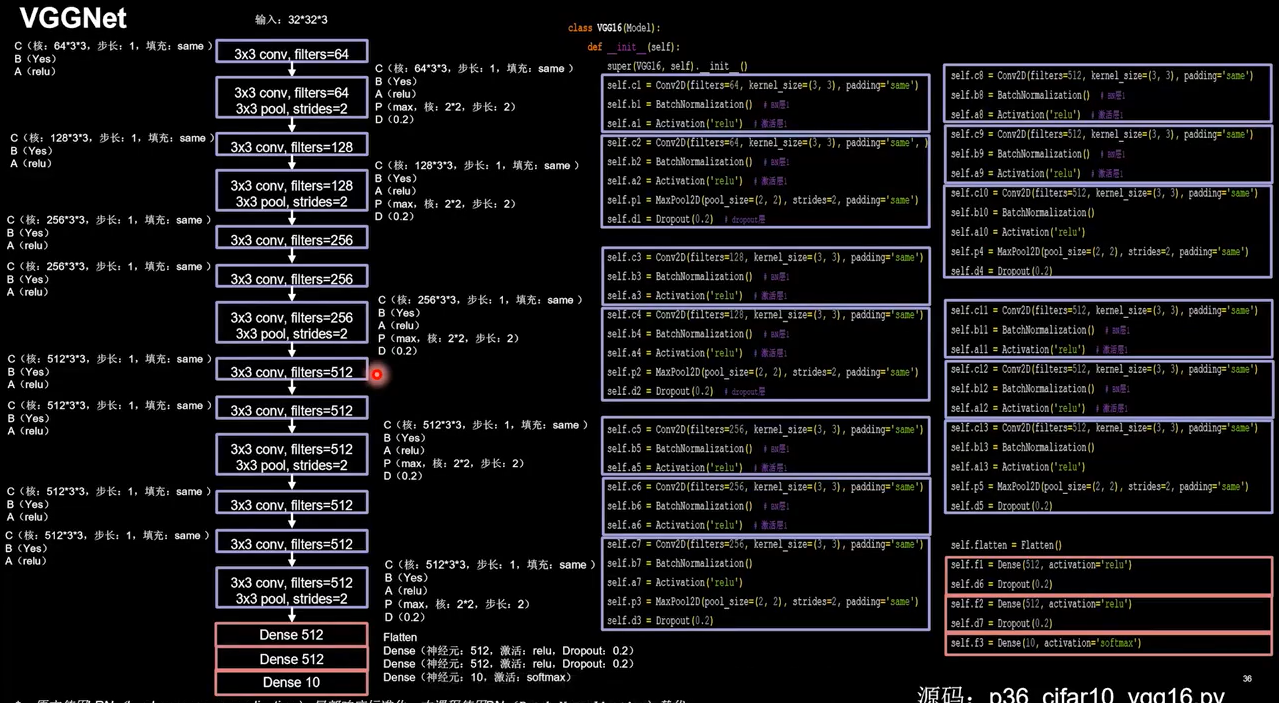
Task: Click the self.p4 MaxPool2D code line
Action: (1099, 252)
